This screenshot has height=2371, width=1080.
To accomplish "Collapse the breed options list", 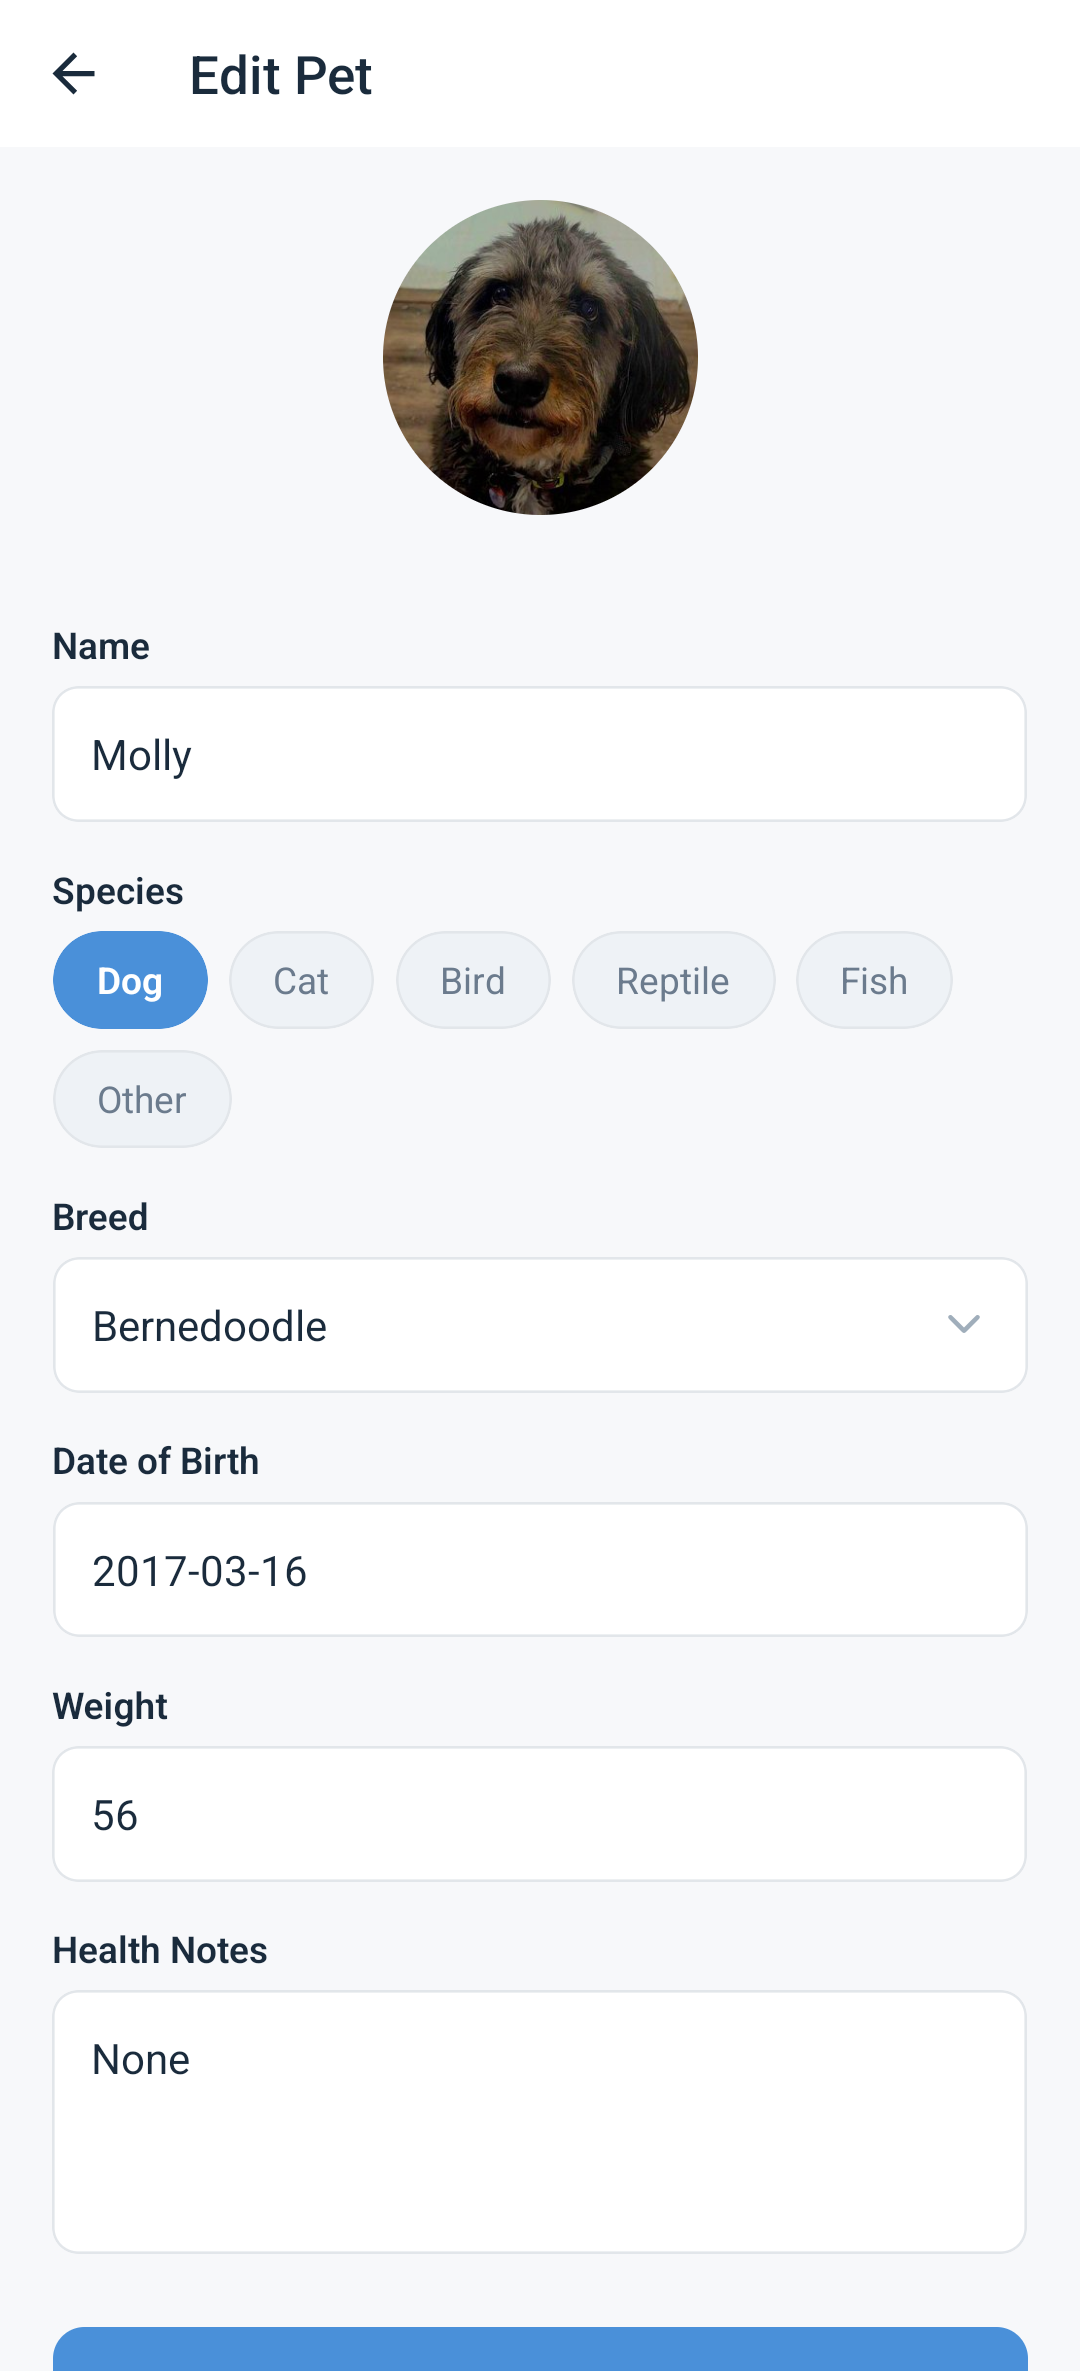I will click(963, 1324).
